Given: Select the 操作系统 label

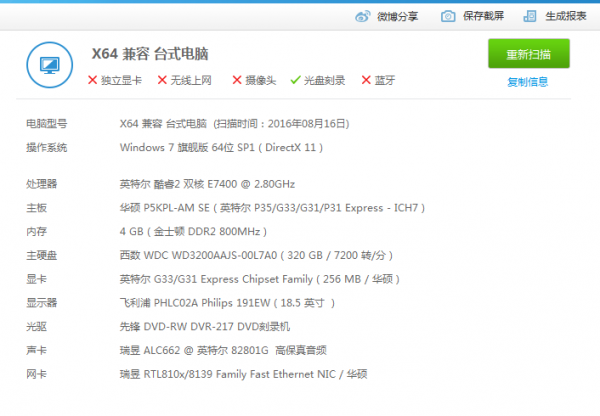Looking at the screenshot, I should [47, 147].
